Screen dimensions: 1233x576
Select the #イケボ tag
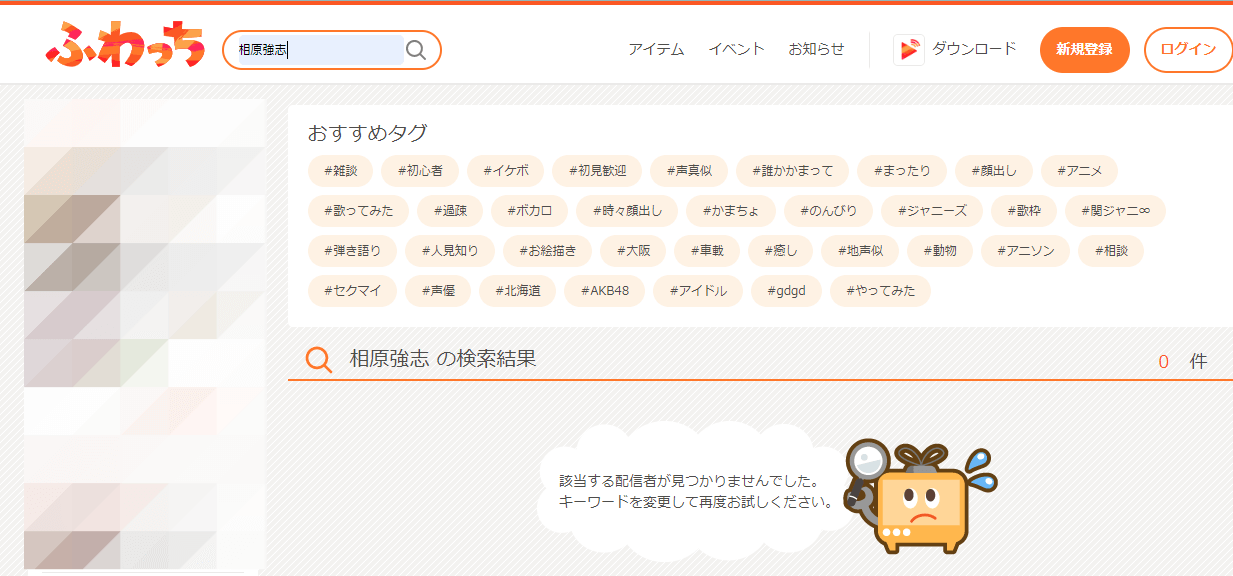[505, 171]
